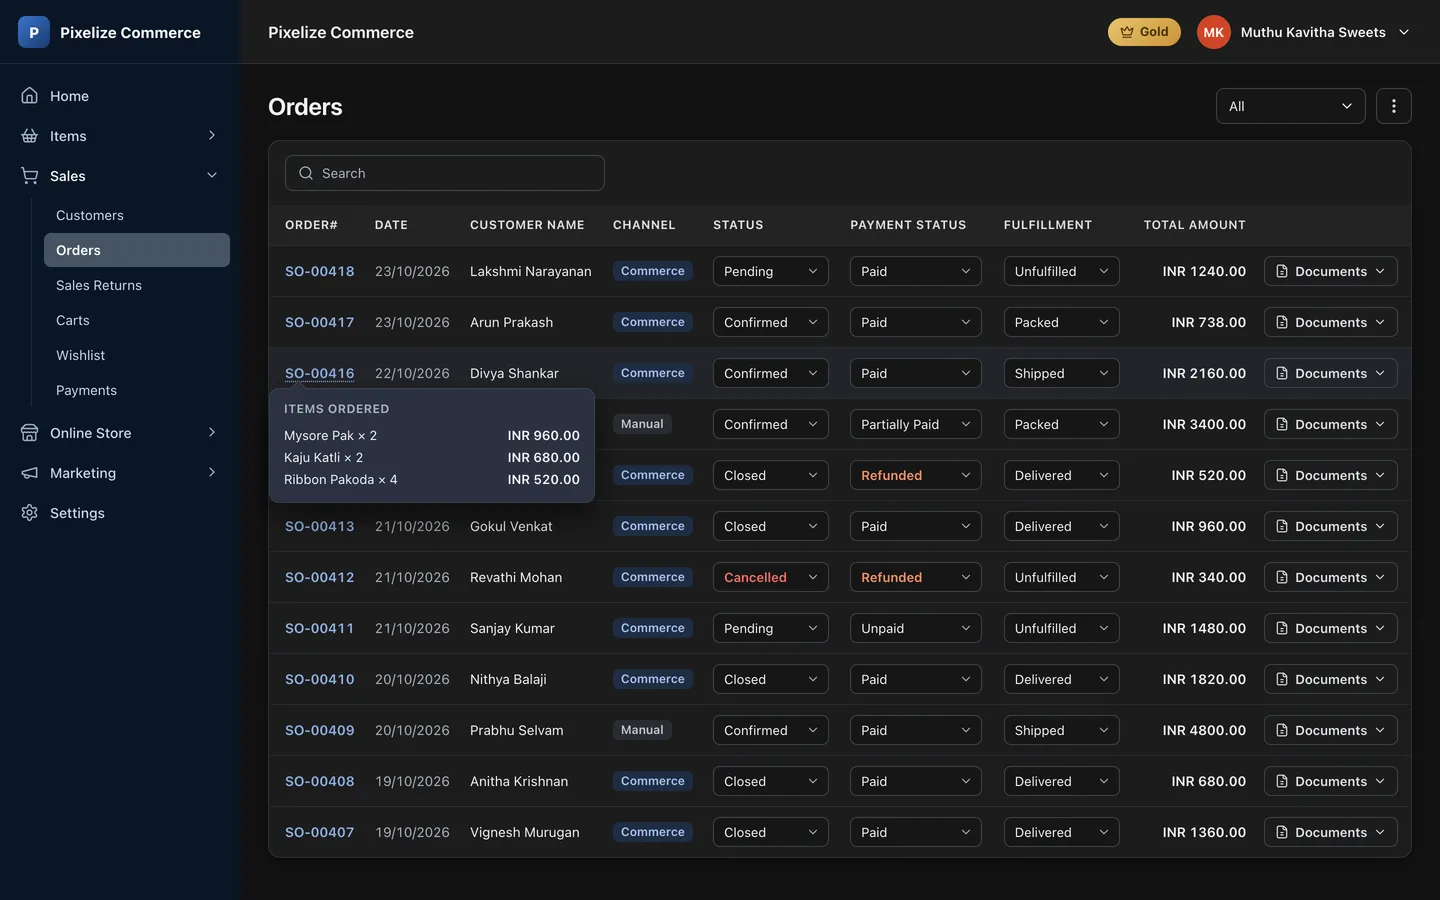Image resolution: width=1440 pixels, height=900 pixels.
Task: Click the MK avatar circle
Action: [1213, 32]
